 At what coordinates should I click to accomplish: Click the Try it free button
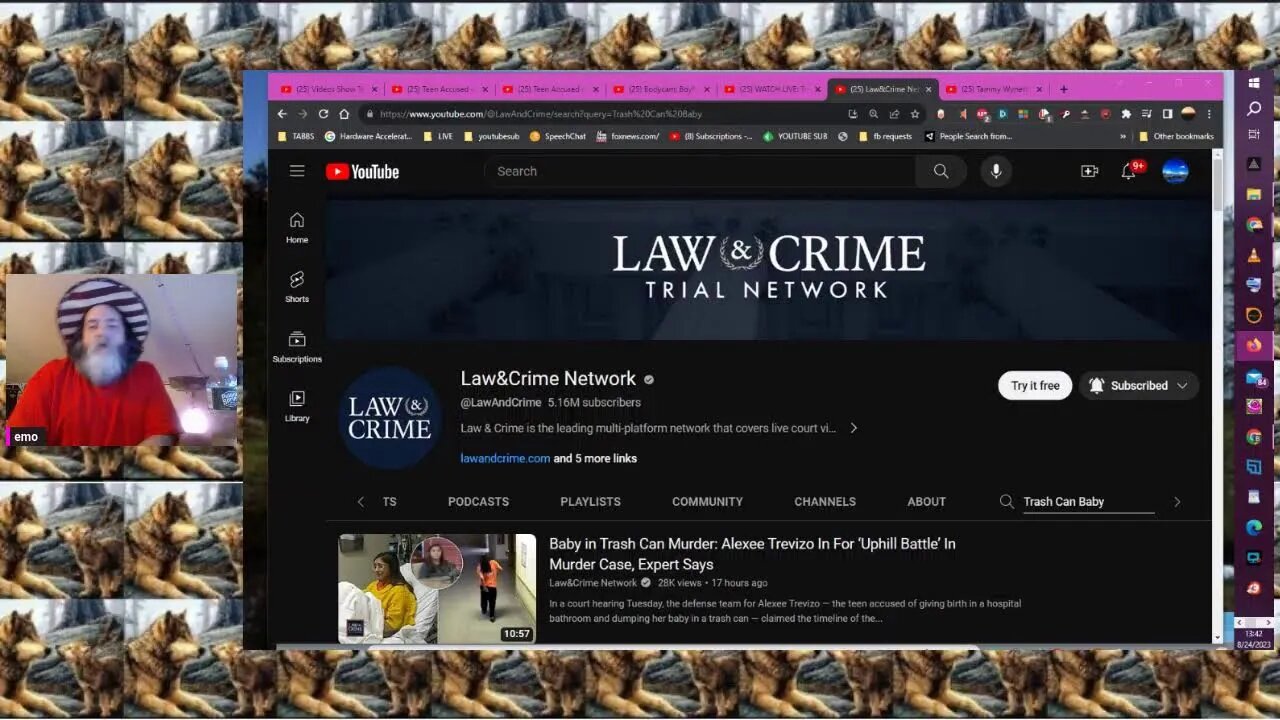[x=1035, y=385]
